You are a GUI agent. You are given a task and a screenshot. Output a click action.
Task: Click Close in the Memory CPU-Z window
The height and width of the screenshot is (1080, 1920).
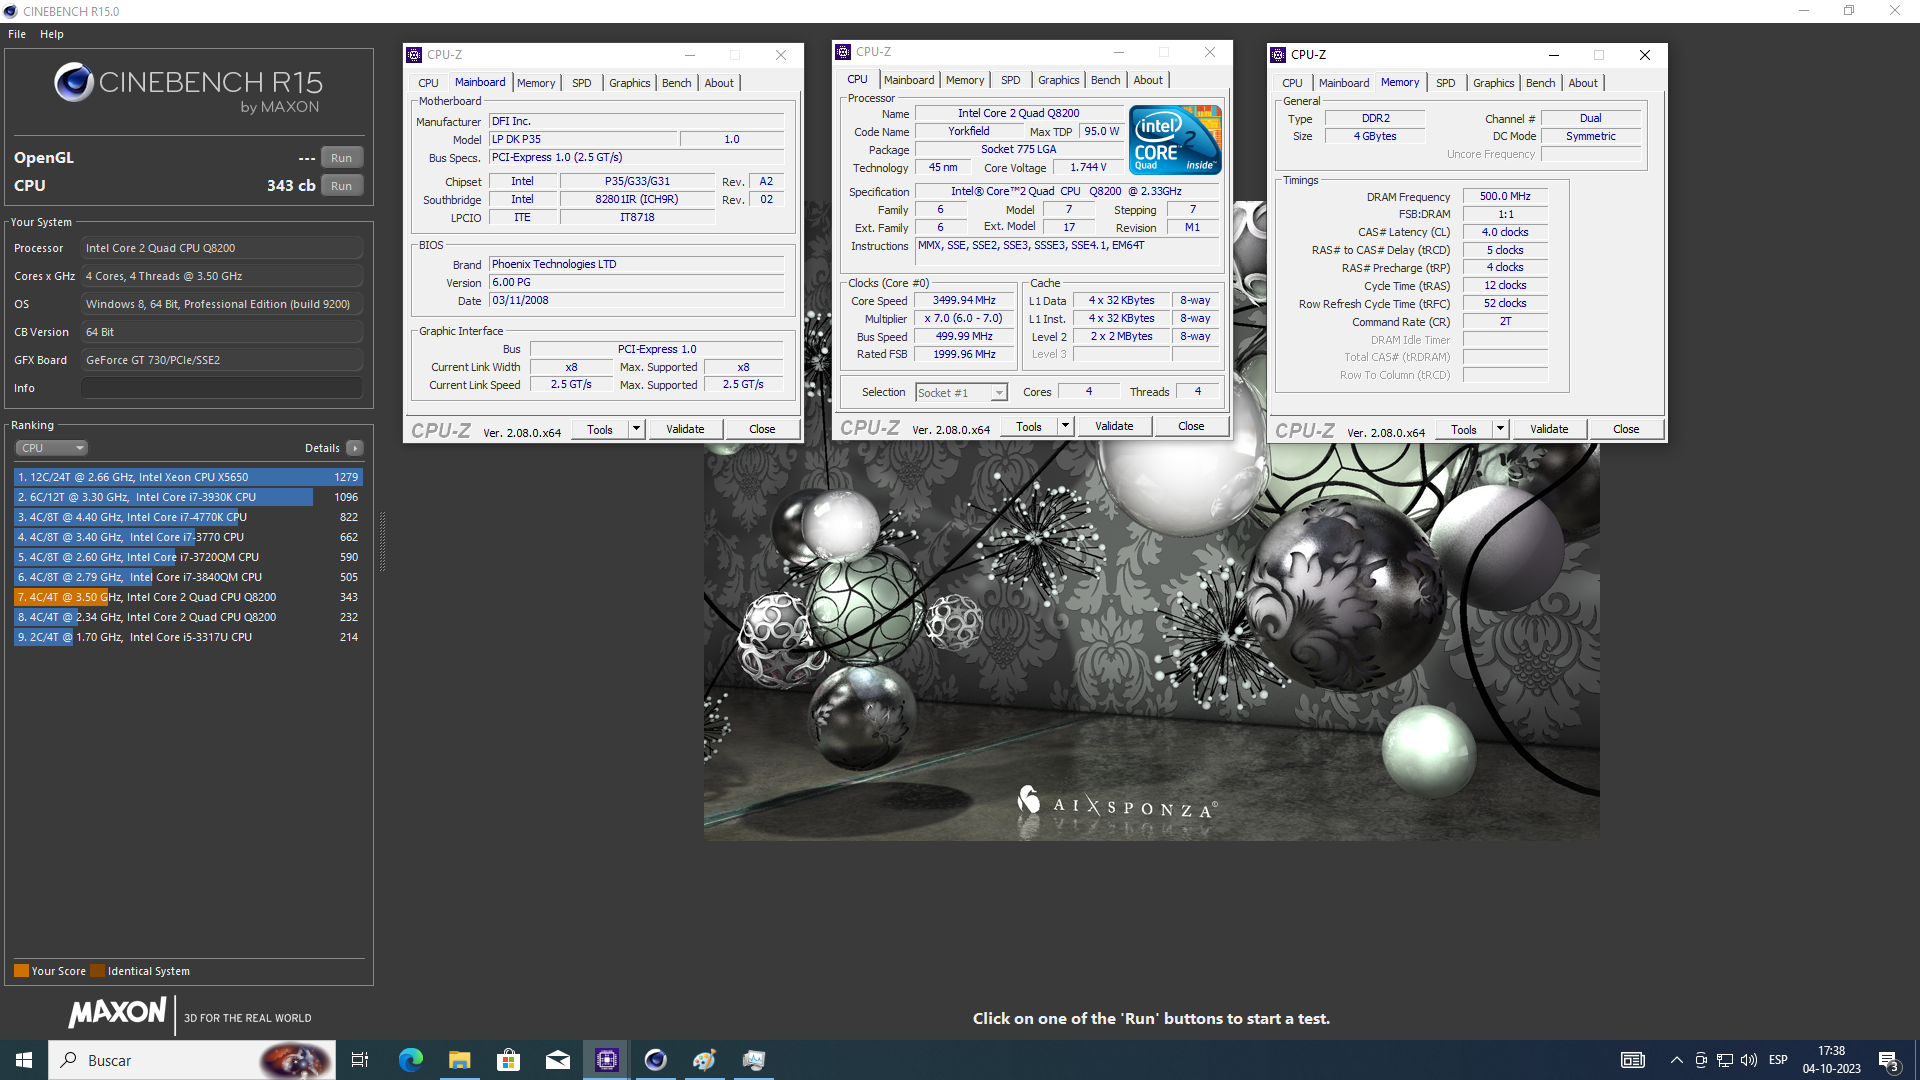click(1626, 429)
